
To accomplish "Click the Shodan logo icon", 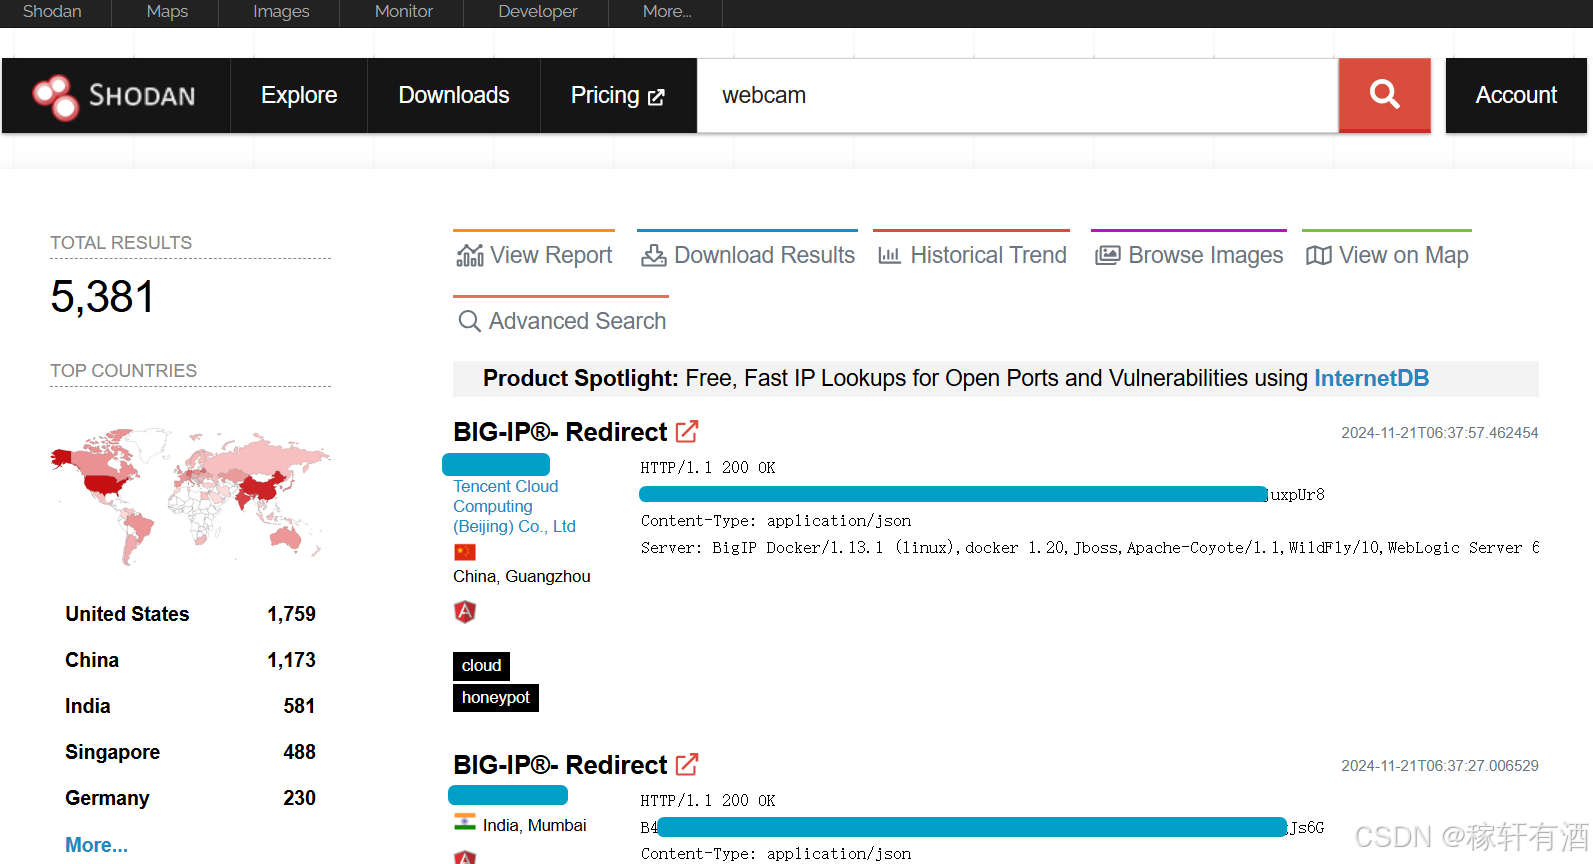I will tap(55, 97).
